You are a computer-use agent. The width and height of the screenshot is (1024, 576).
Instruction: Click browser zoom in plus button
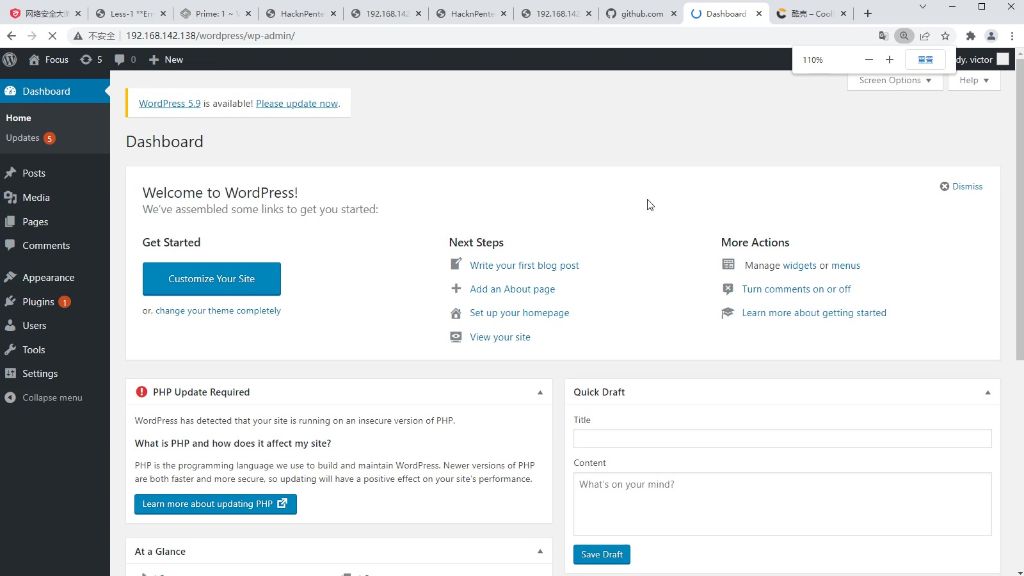coord(889,59)
